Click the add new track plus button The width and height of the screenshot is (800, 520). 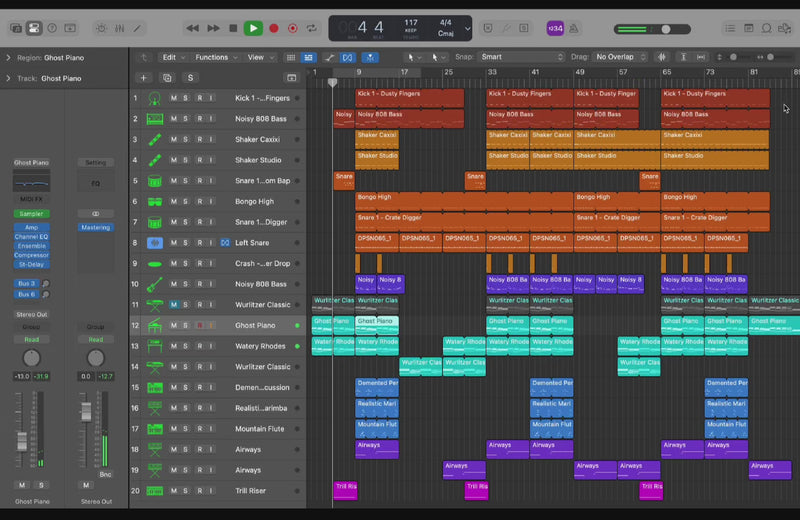coord(143,78)
